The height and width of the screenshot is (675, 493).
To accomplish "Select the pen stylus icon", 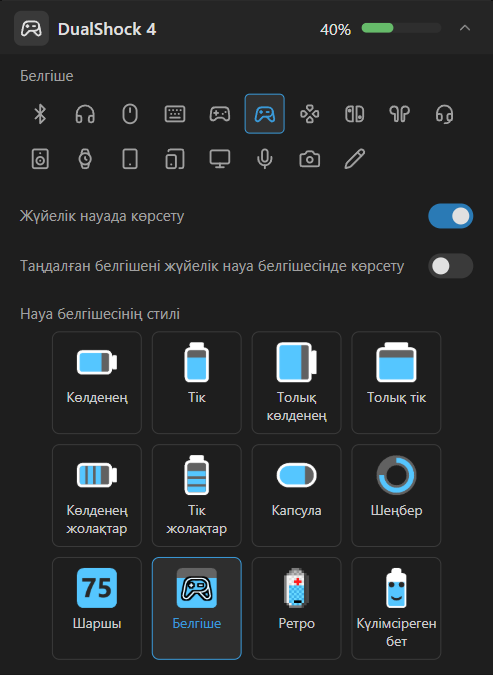I will (355, 159).
